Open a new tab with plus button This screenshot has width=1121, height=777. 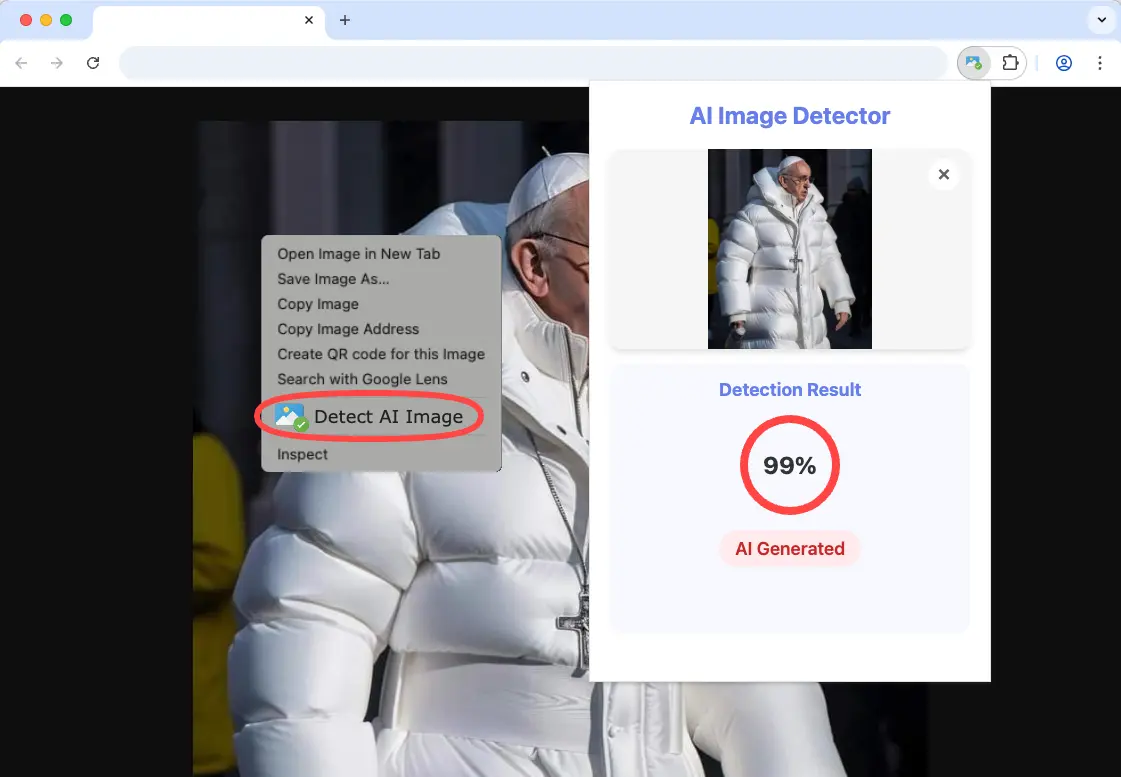[345, 20]
